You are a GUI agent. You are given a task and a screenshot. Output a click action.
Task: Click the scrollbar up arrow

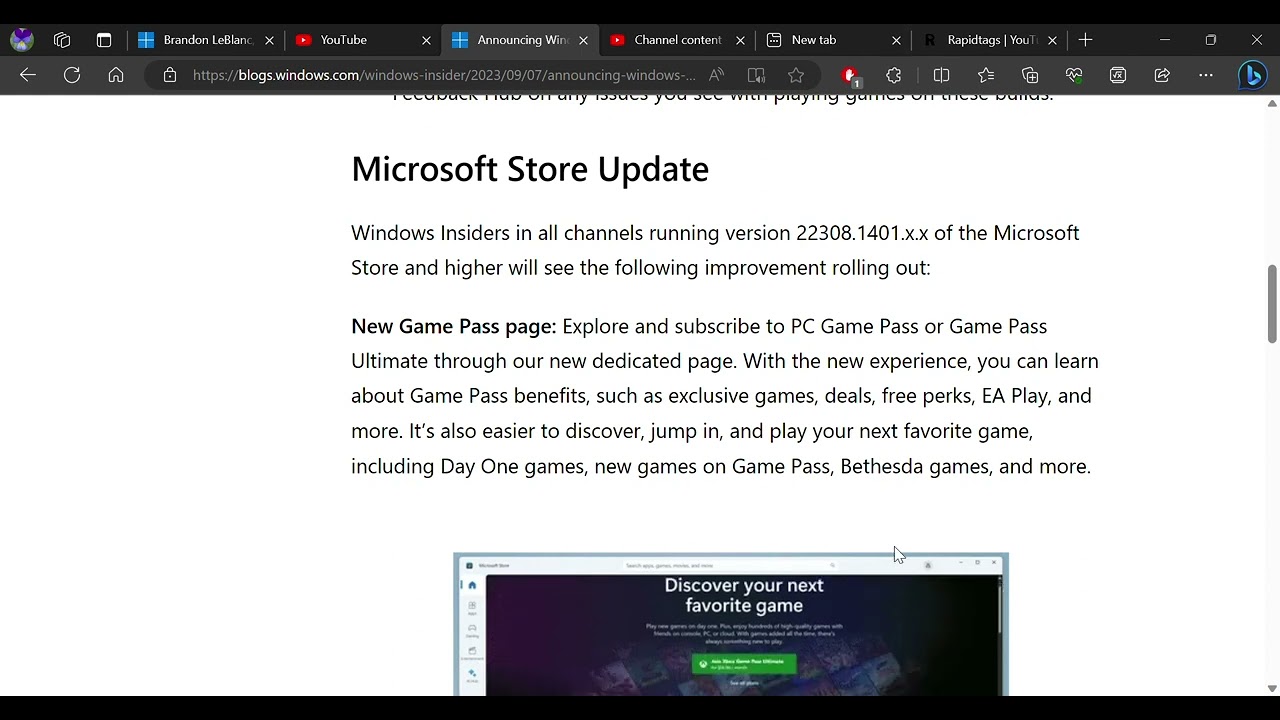point(1272,103)
